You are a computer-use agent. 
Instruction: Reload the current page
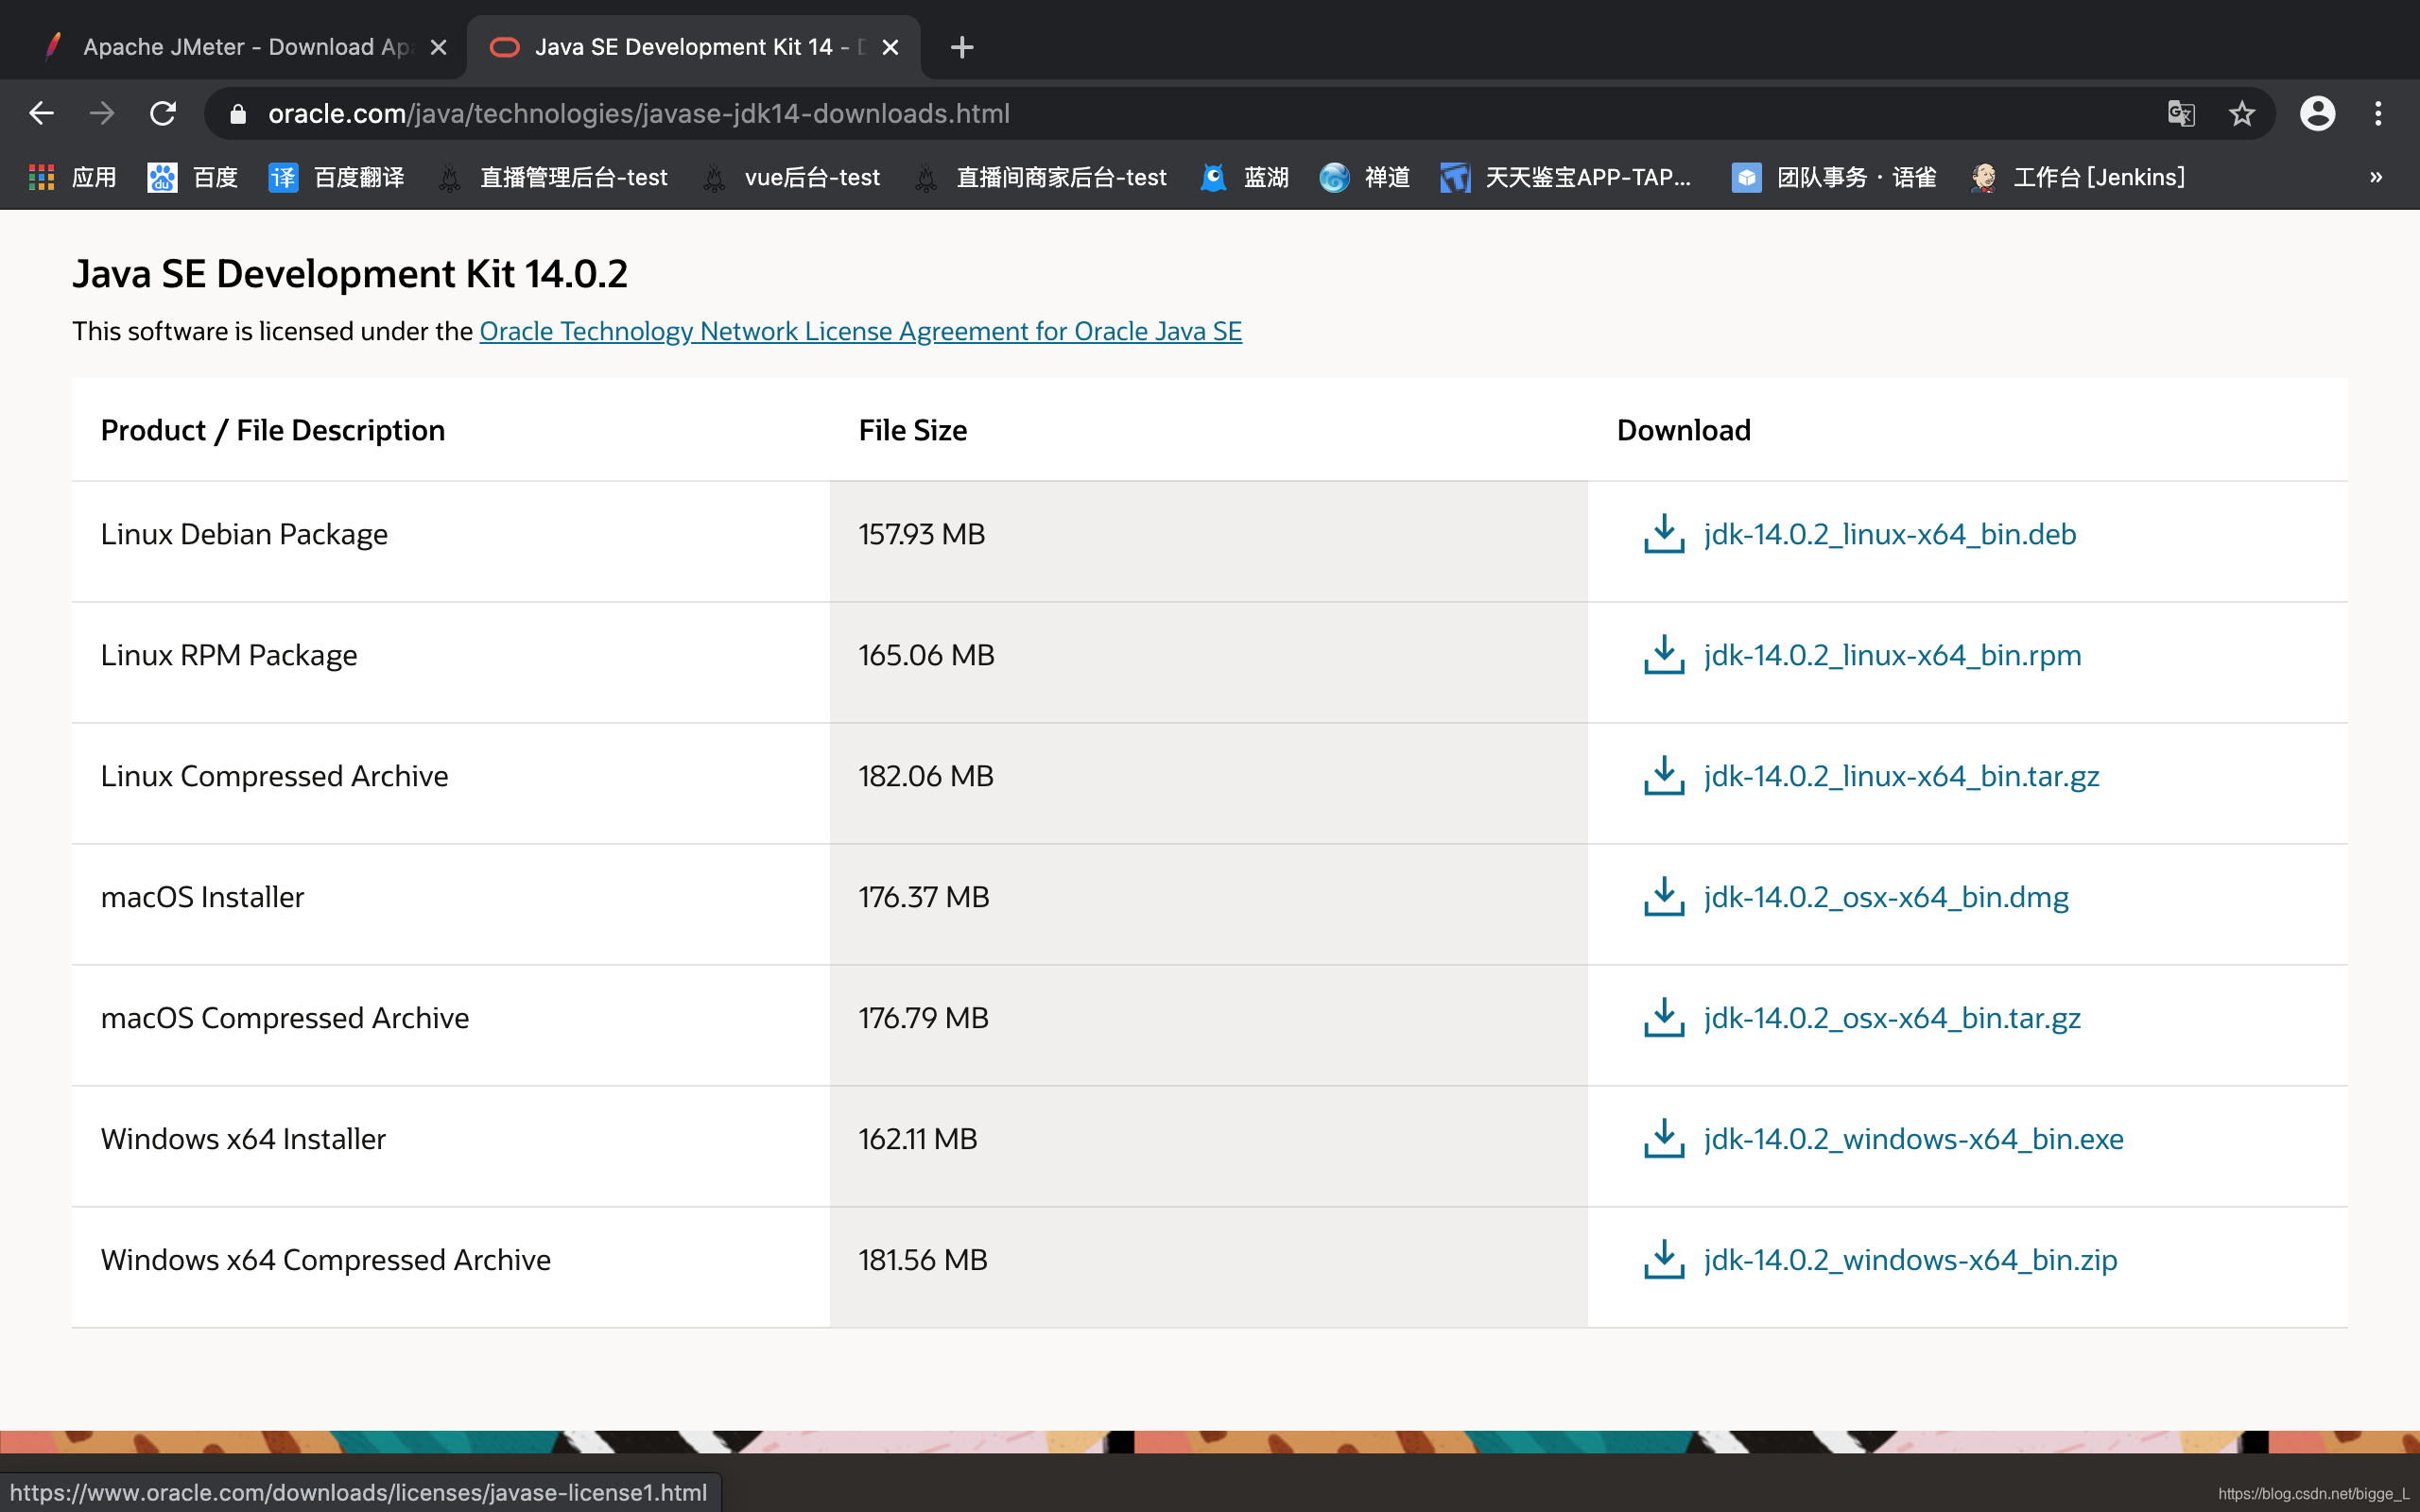tap(163, 113)
